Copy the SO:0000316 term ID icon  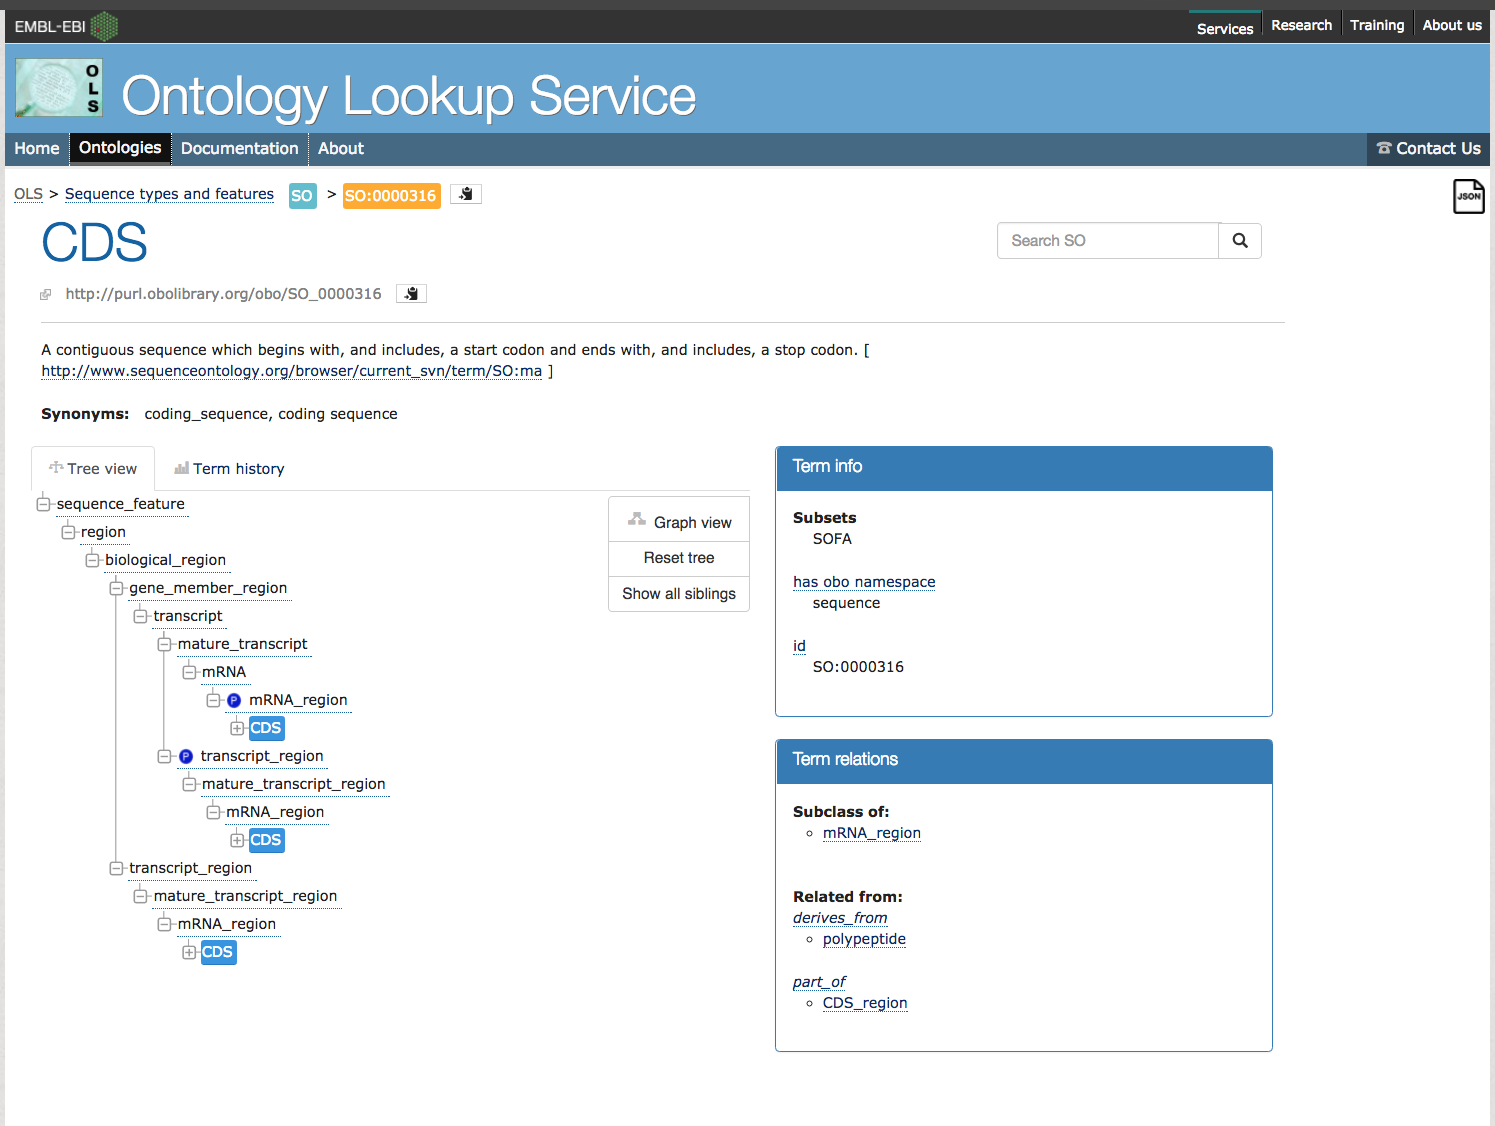[466, 194]
